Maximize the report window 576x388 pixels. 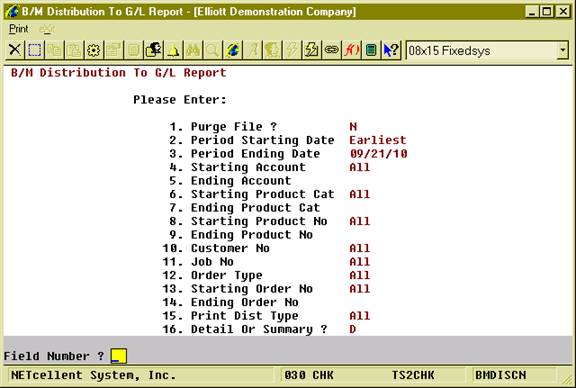coord(547,12)
